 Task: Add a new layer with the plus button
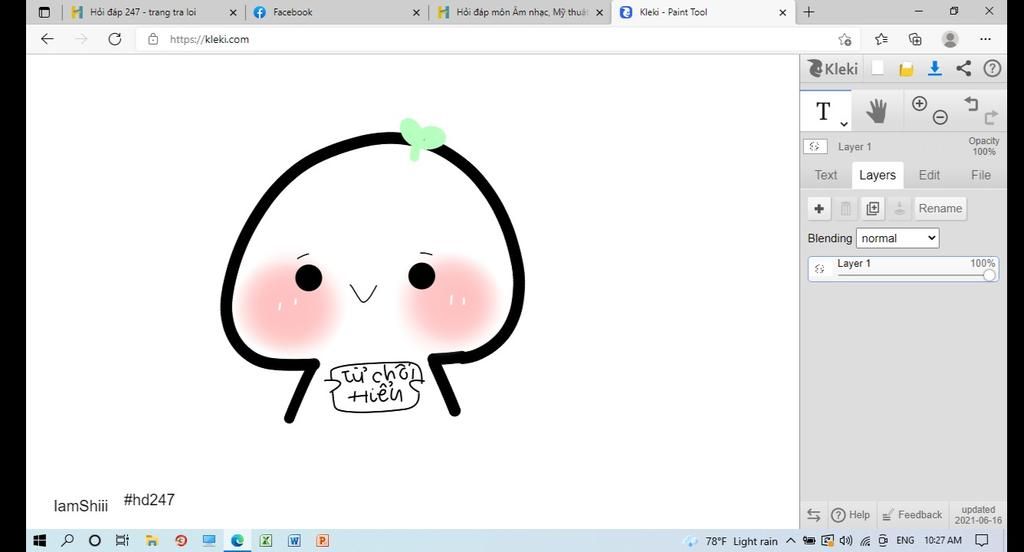coord(819,209)
